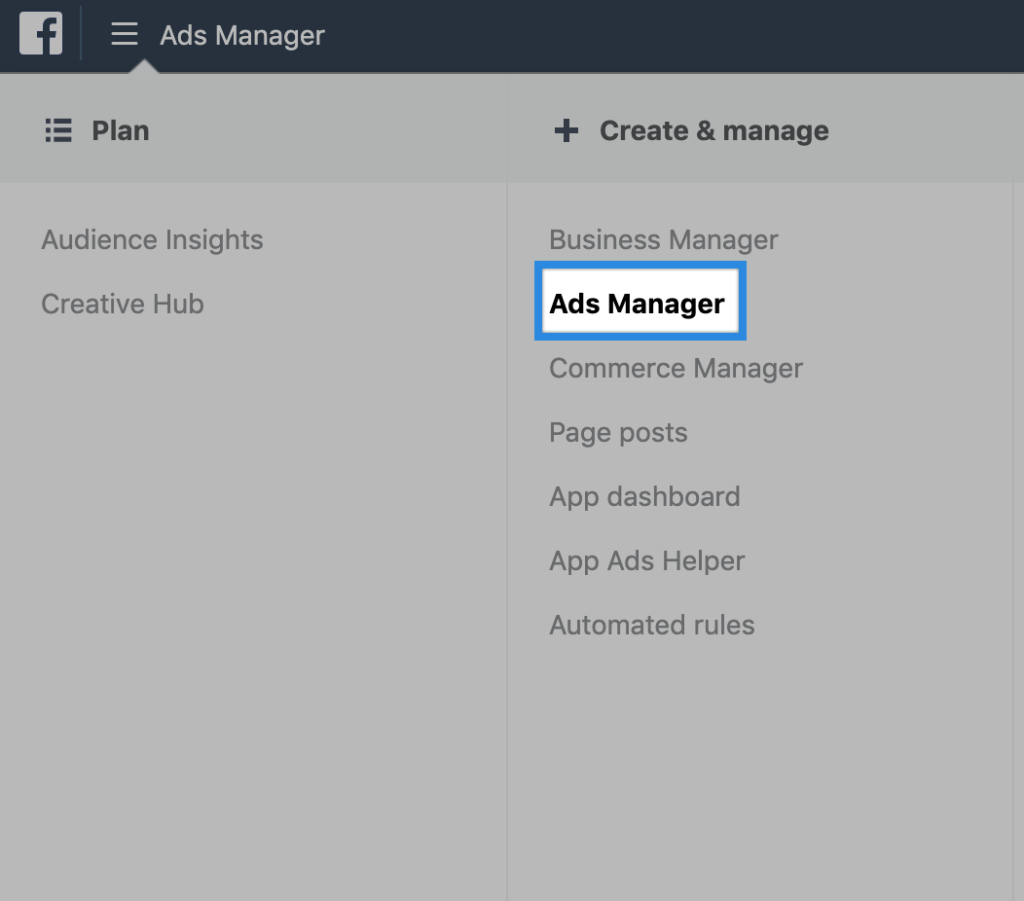Image resolution: width=1024 pixels, height=901 pixels.
Task: Launch App Ads Helper
Action: click(646, 561)
